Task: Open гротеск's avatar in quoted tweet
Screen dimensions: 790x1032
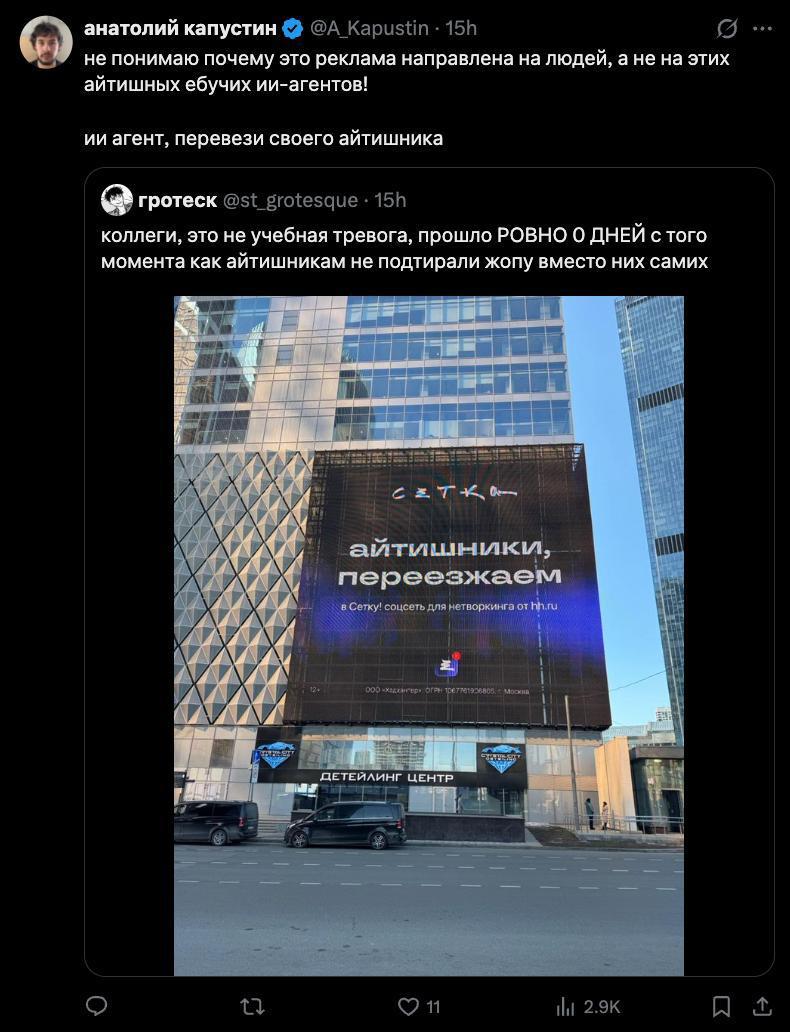Action: [x=117, y=200]
